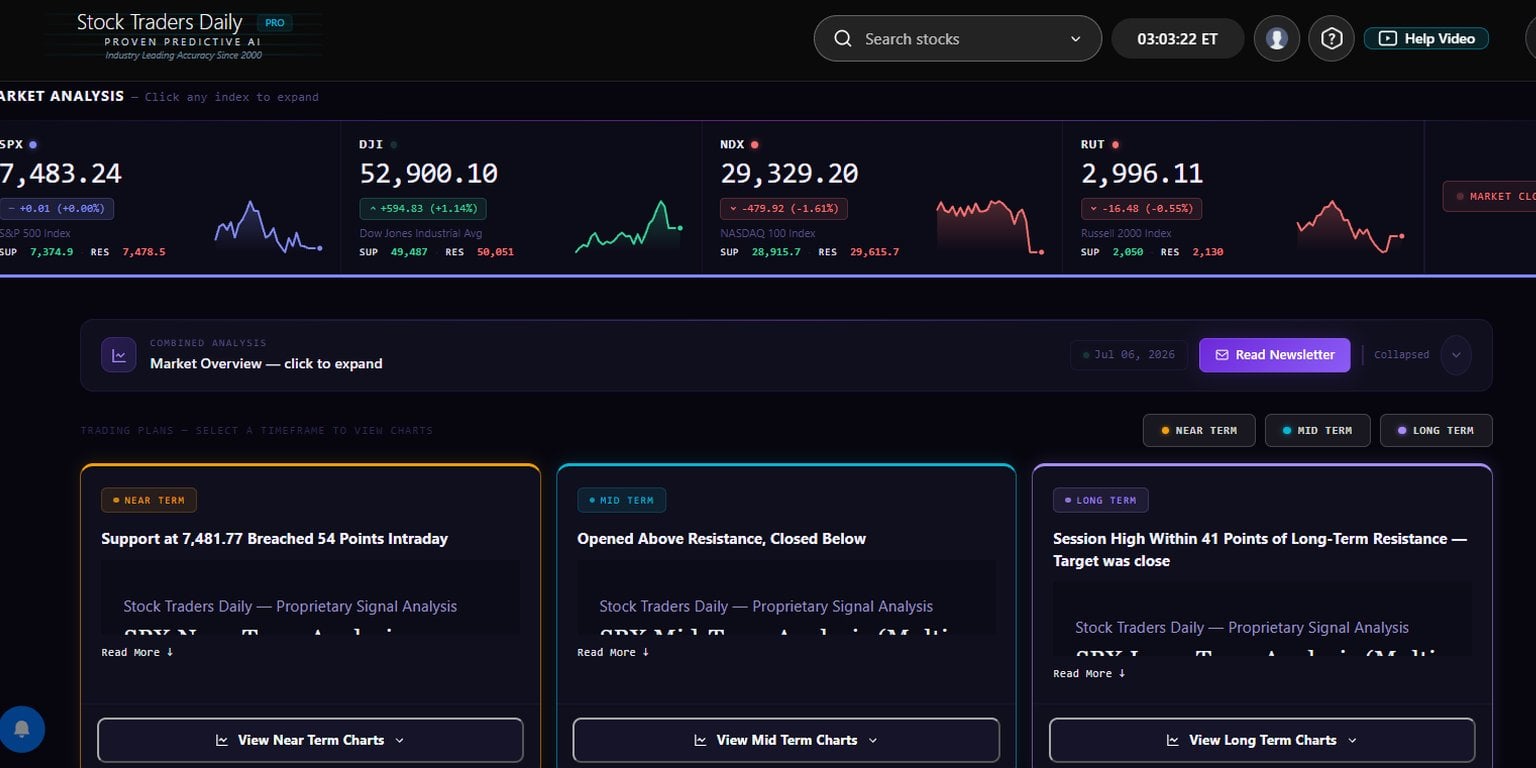Click chart icon in View Long Term Charts
Viewport: 1536px width, 768px height.
tap(1173, 741)
